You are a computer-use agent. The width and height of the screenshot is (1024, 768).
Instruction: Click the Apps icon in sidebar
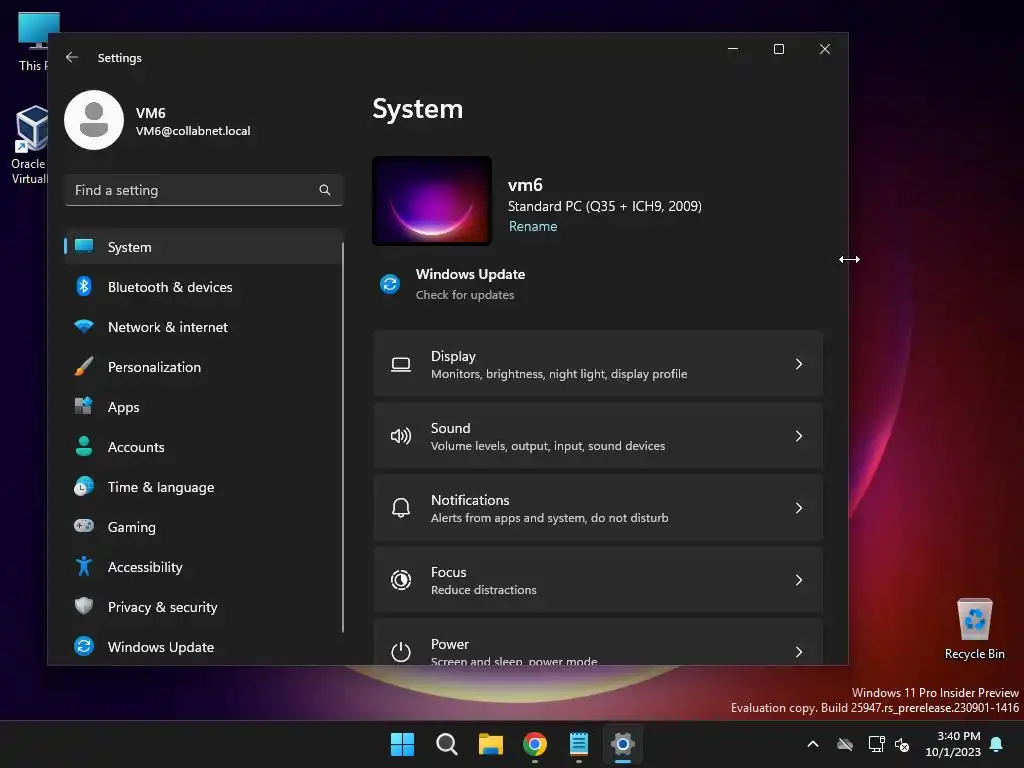tap(84, 406)
